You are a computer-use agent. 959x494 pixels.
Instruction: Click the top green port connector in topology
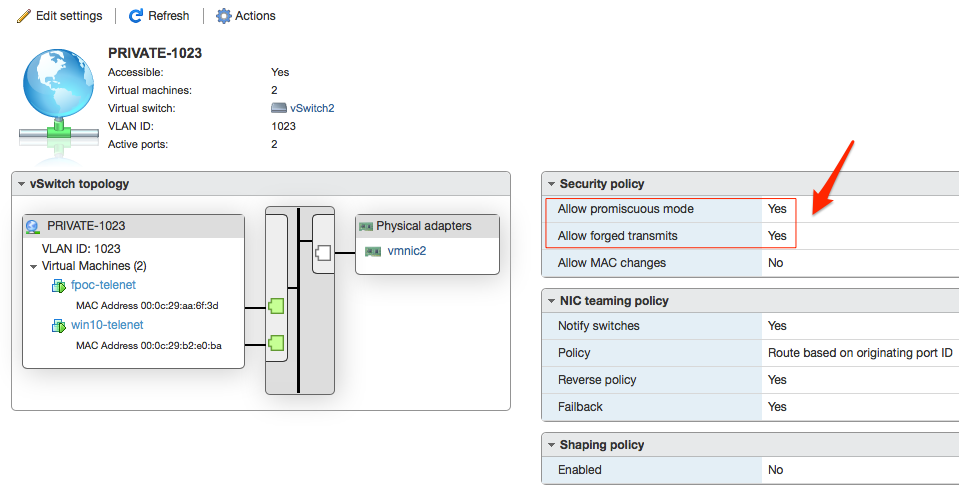click(x=277, y=305)
